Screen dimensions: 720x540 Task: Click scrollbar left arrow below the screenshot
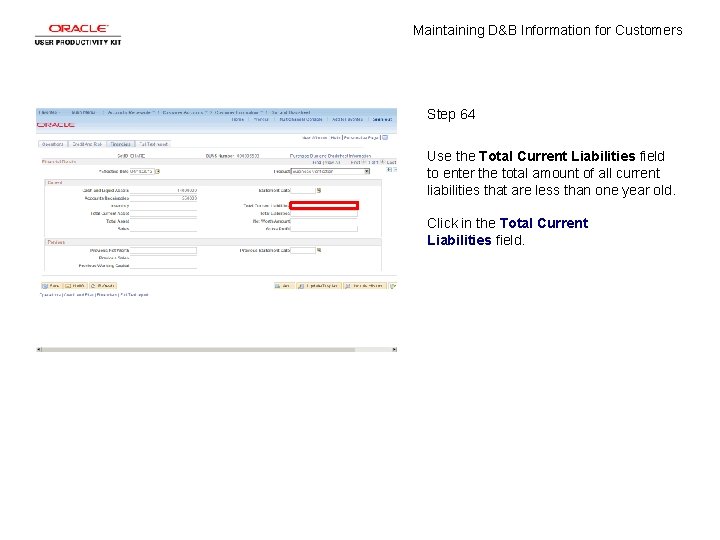pyautogui.click(x=39, y=349)
